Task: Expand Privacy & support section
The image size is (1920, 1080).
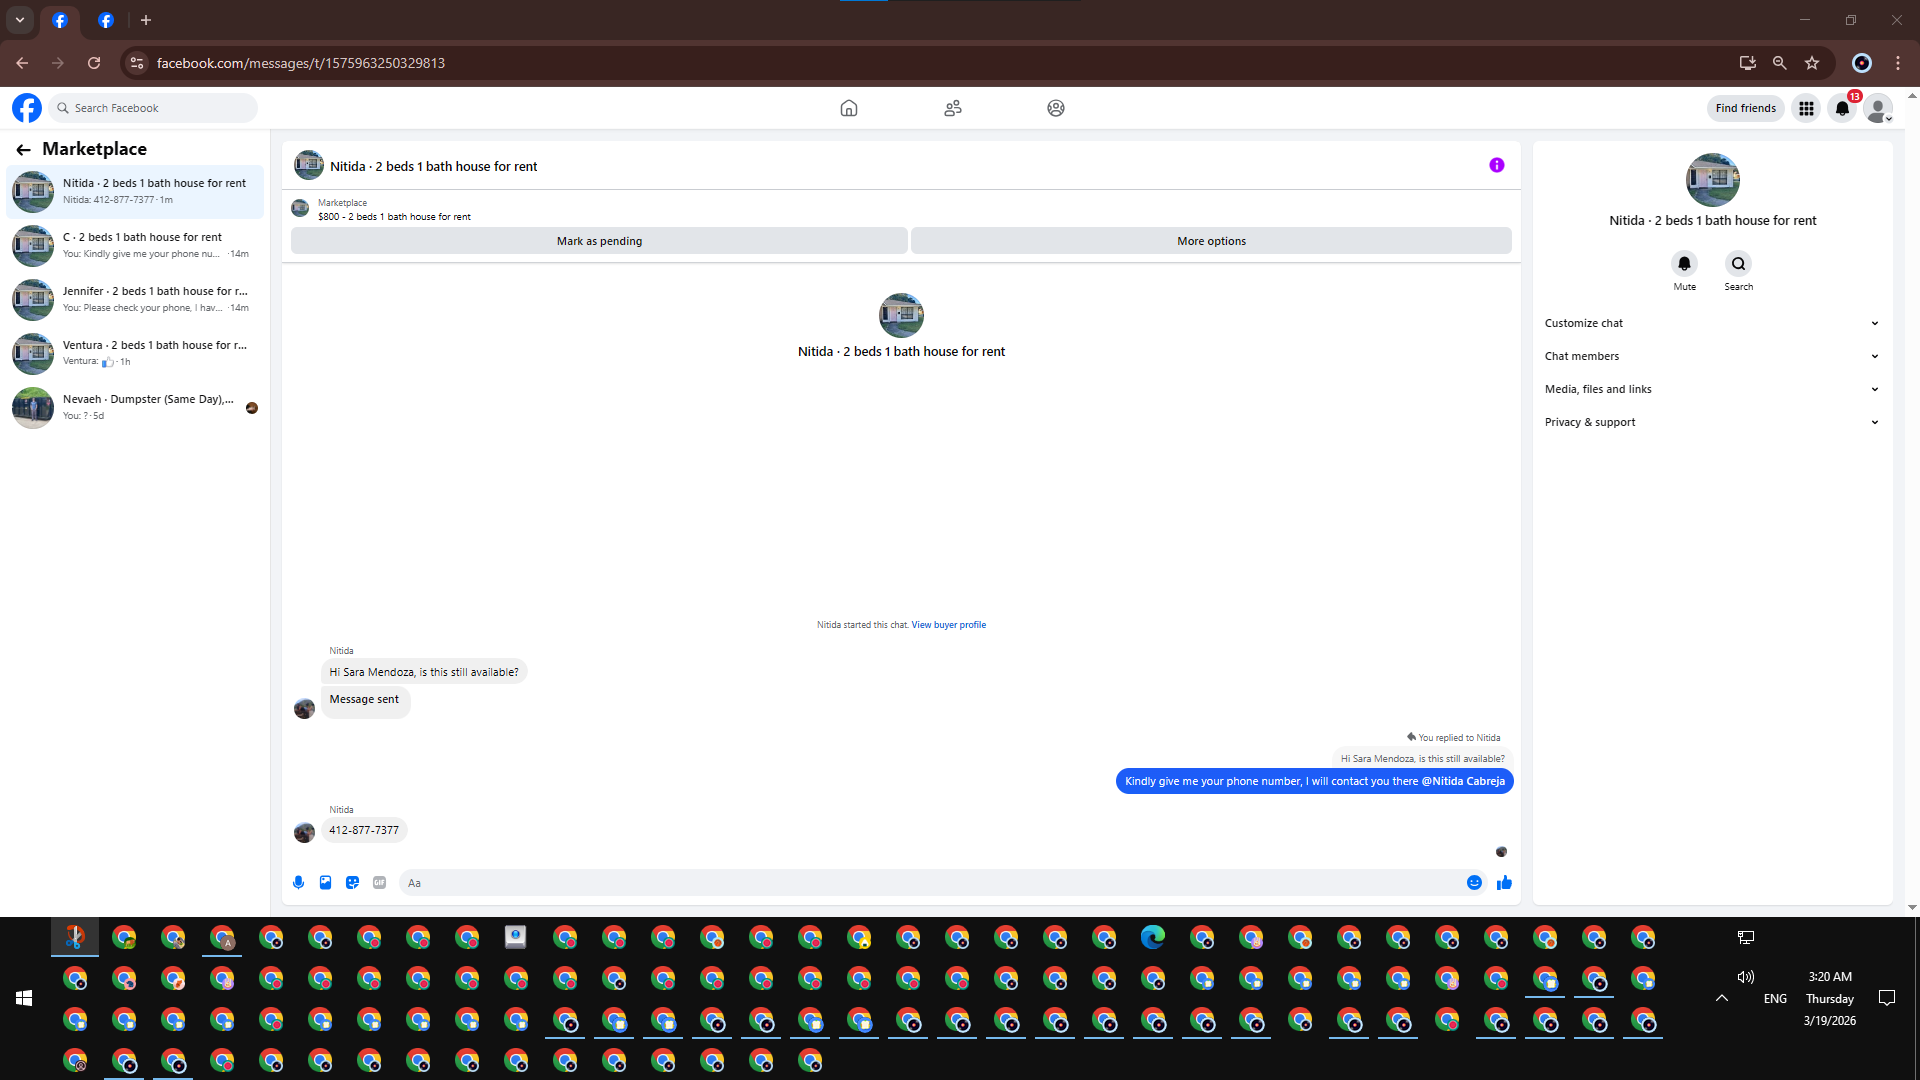Action: (x=1711, y=422)
